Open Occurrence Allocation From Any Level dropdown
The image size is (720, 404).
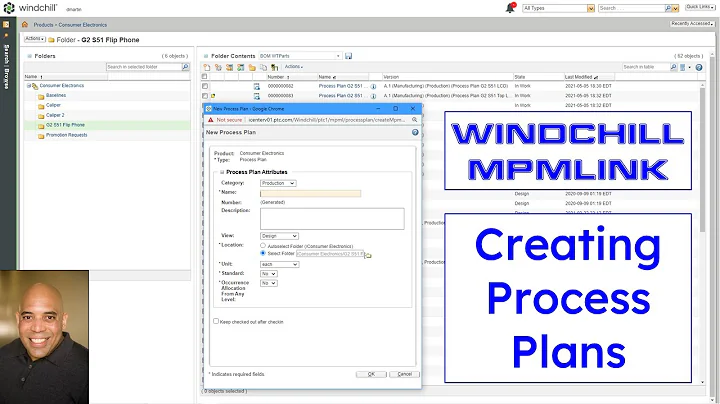click(x=269, y=283)
